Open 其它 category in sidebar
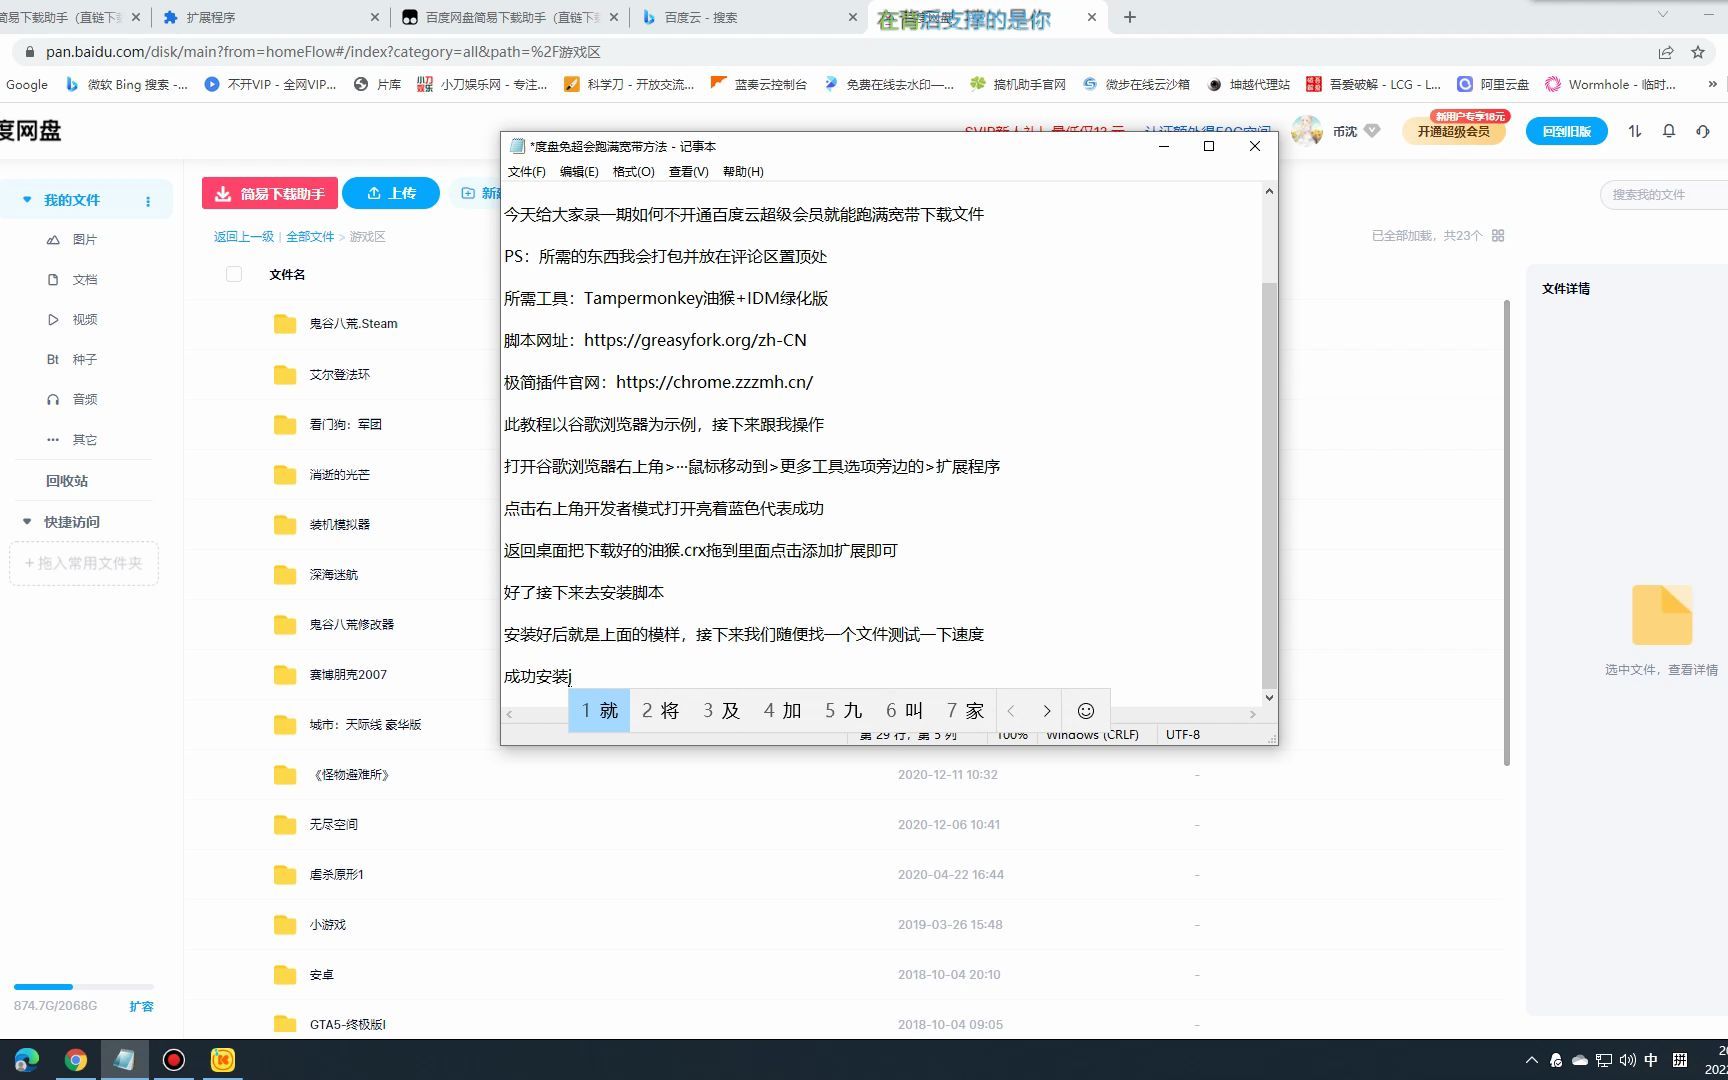Viewport: 1728px width, 1080px height. pos(84,440)
